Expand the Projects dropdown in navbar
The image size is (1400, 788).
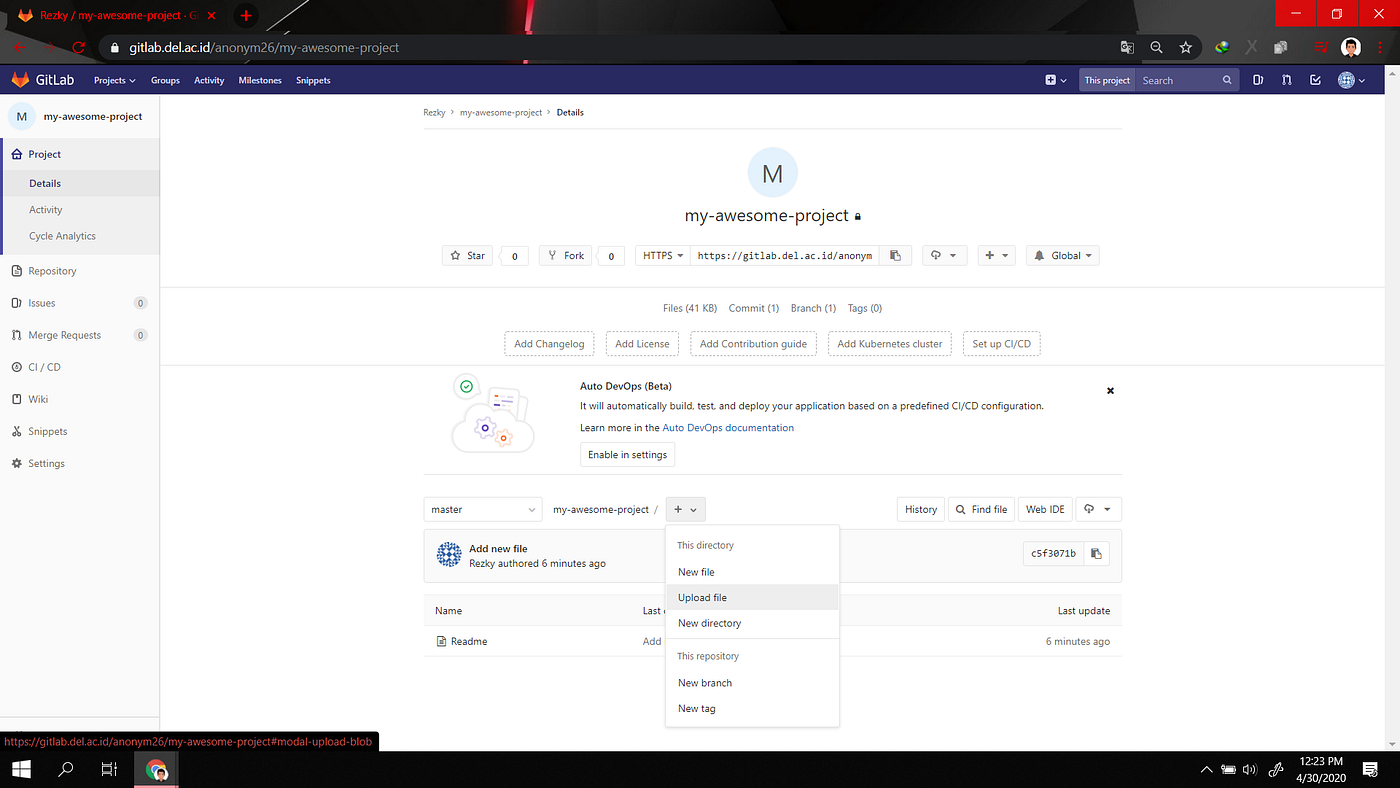click(x=115, y=80)
